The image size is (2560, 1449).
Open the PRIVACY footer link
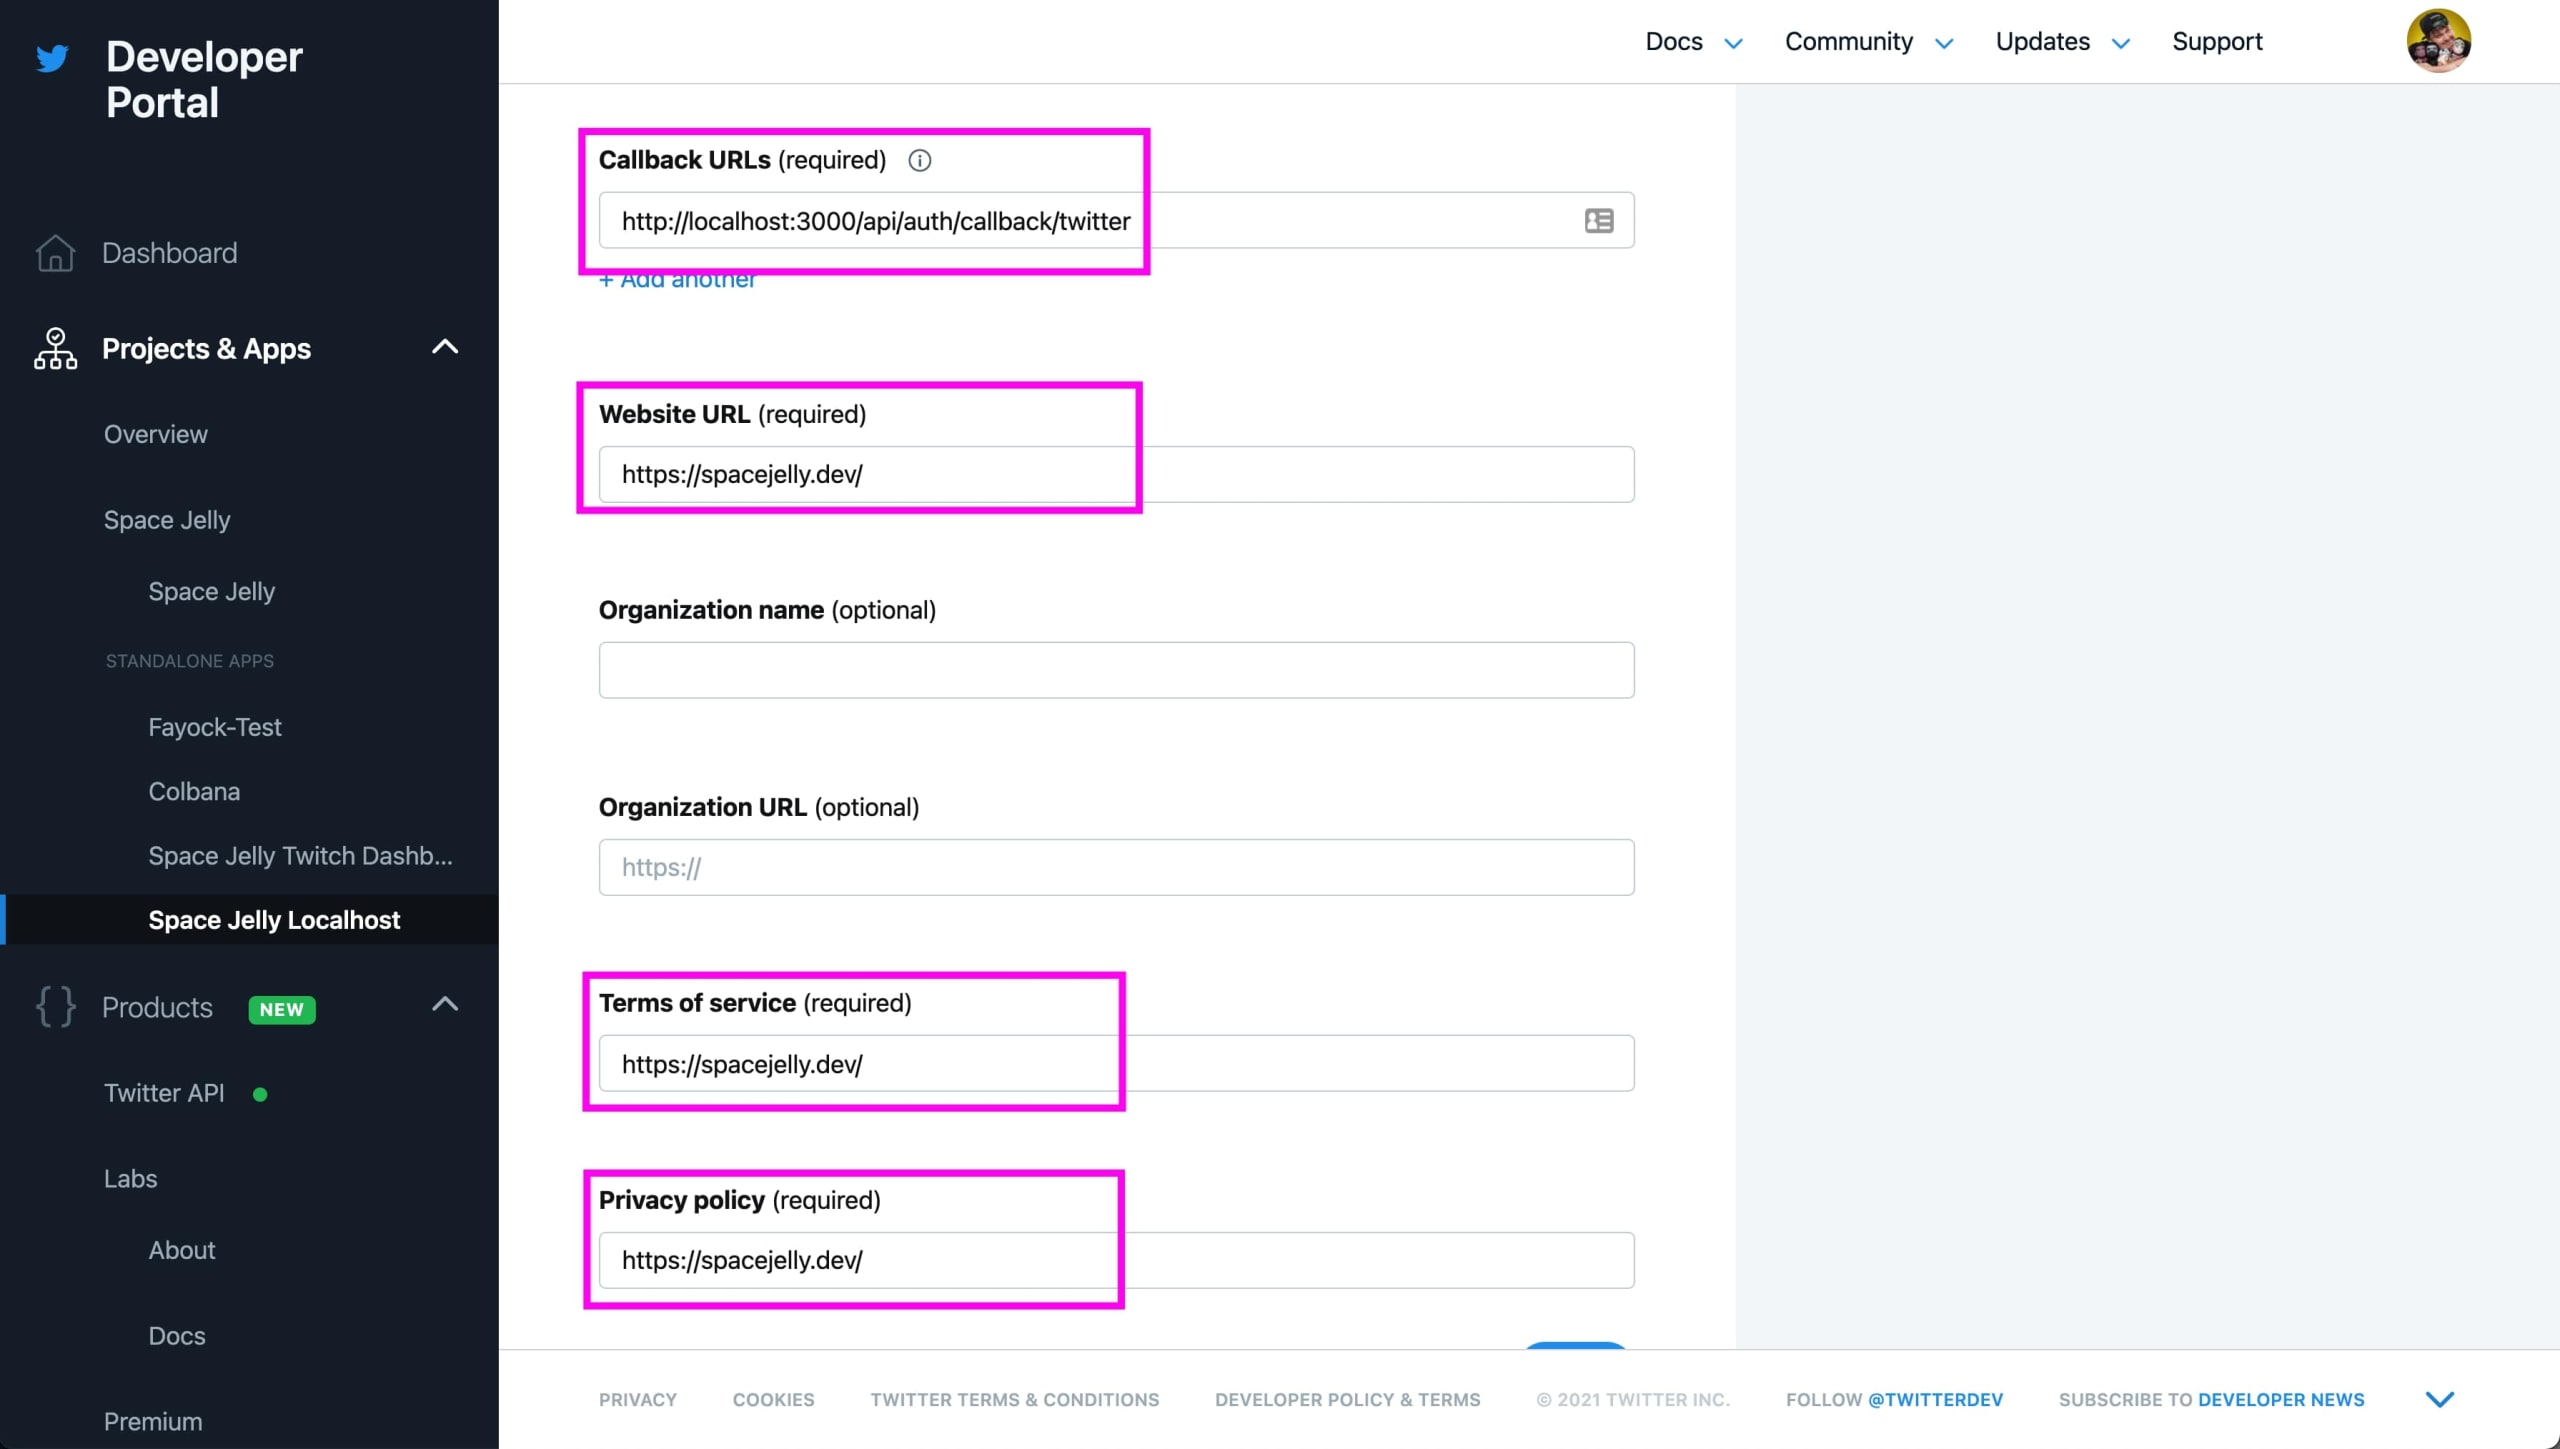click(637, 1399)
